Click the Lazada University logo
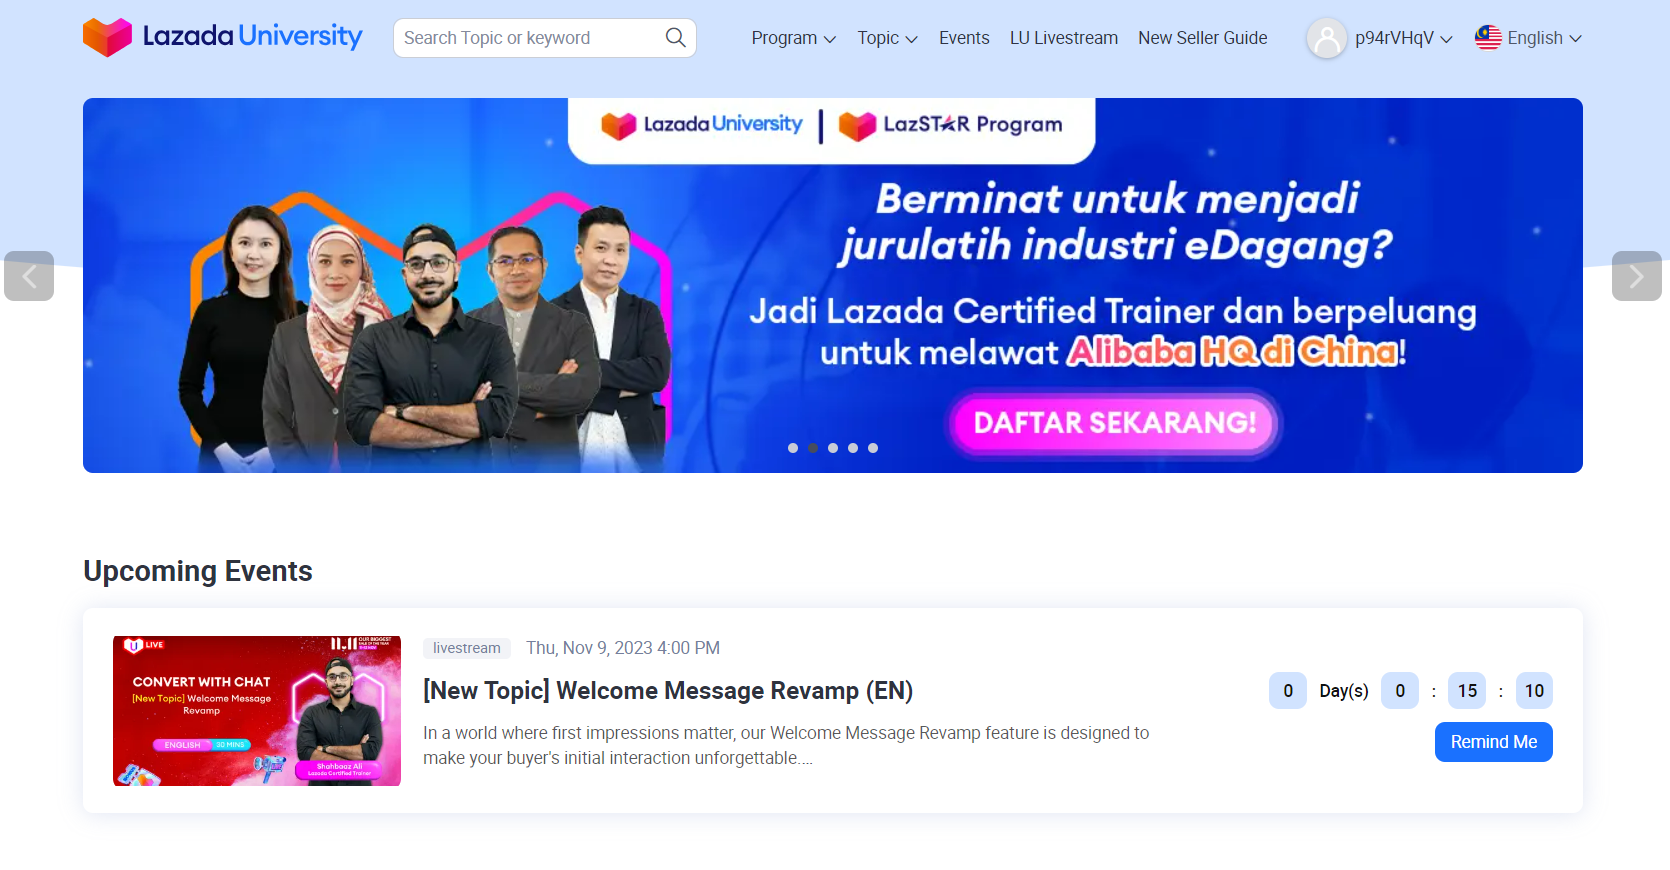The width and height of the screenshot is (1670, 870). click(x=222, y=37)
